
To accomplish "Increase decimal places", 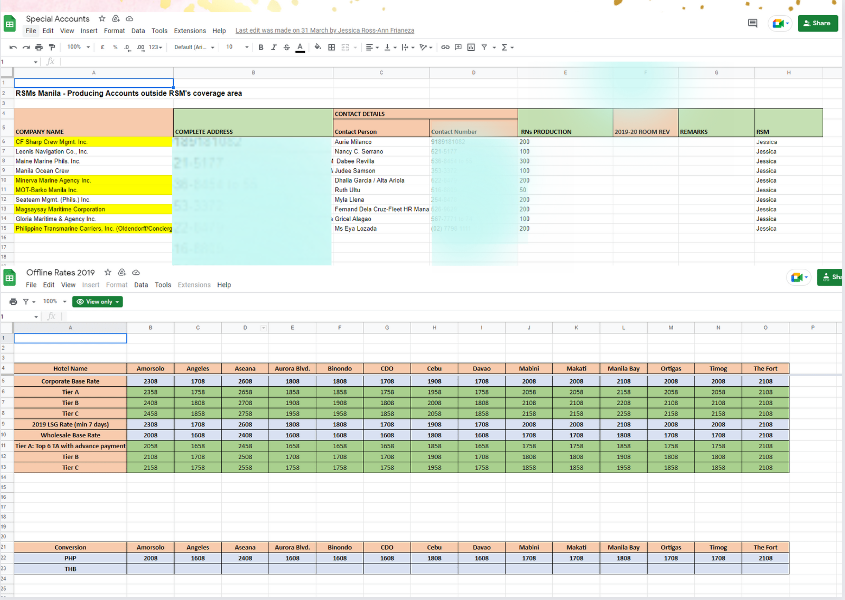I will pos(141,47).
